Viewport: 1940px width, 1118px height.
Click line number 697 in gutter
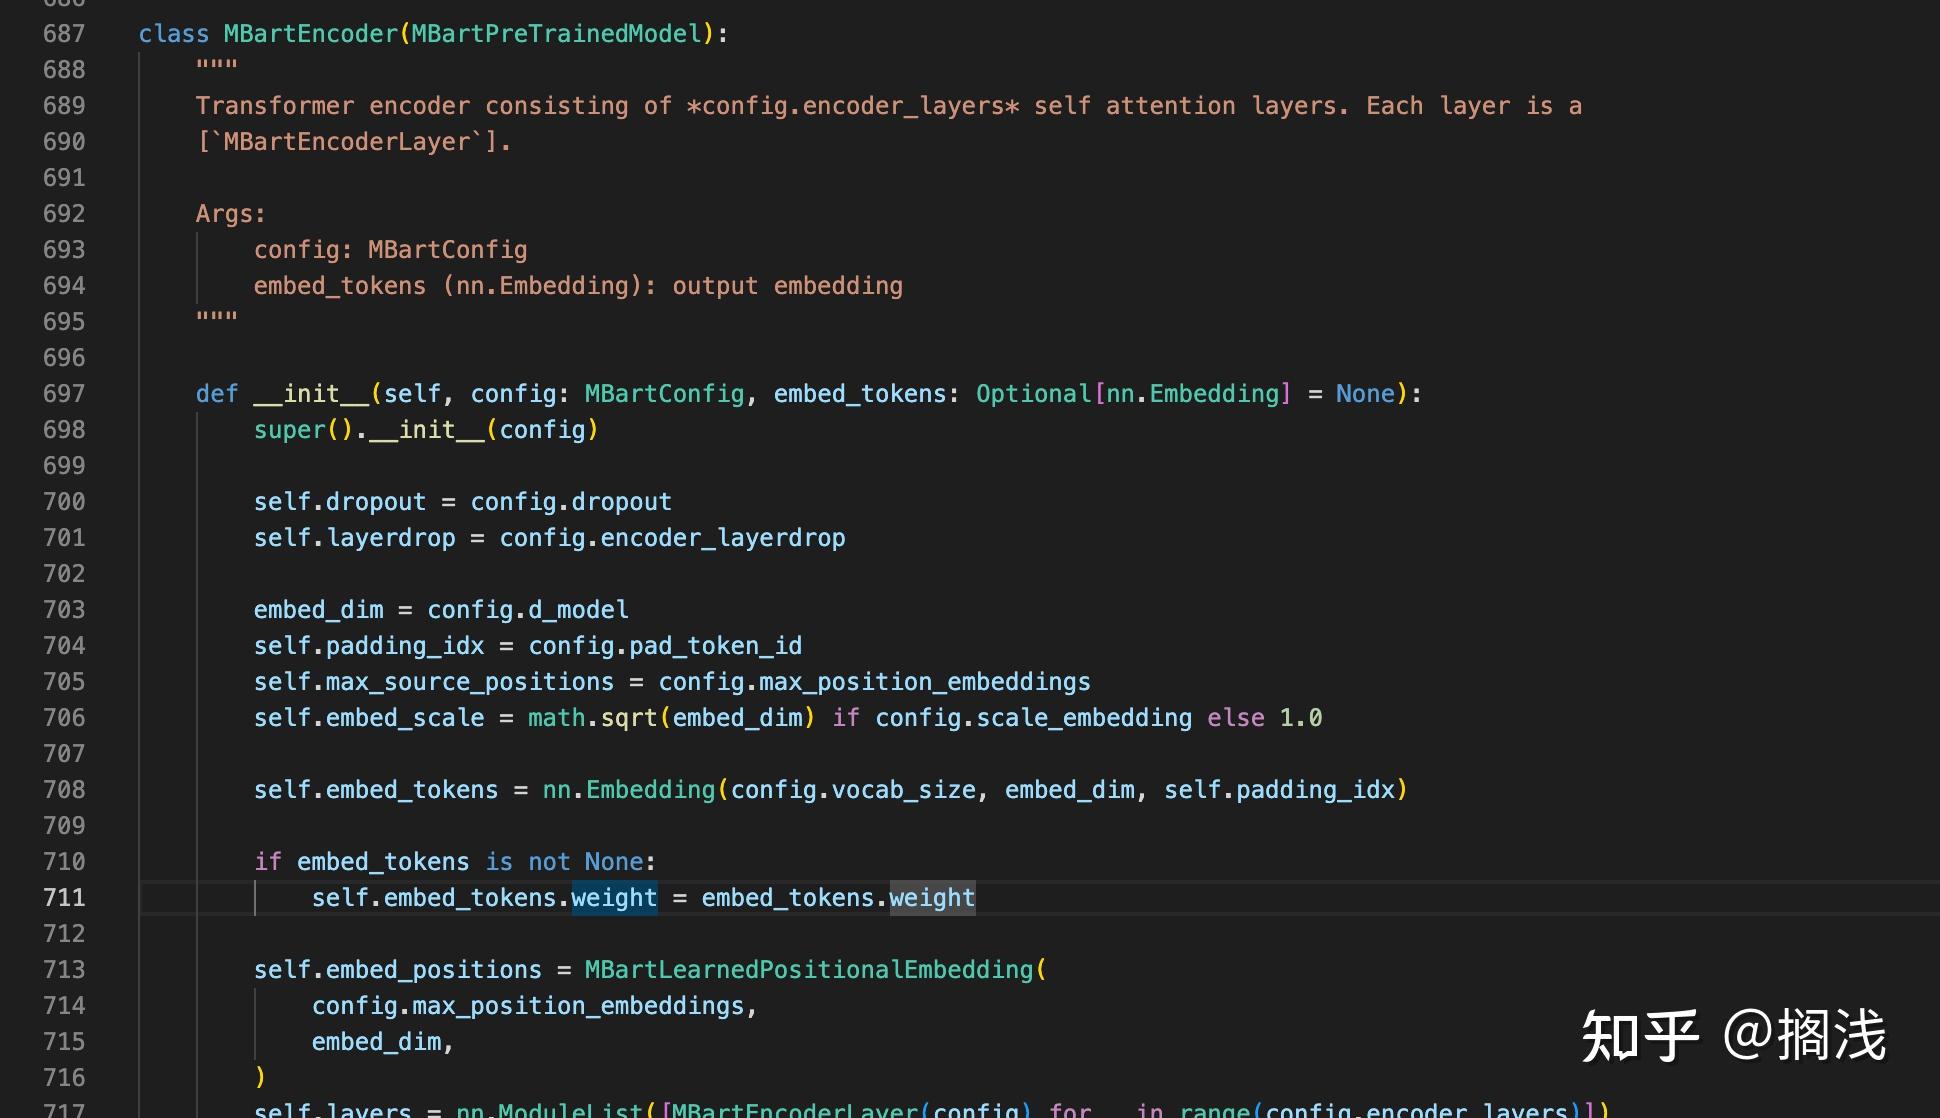64,393
